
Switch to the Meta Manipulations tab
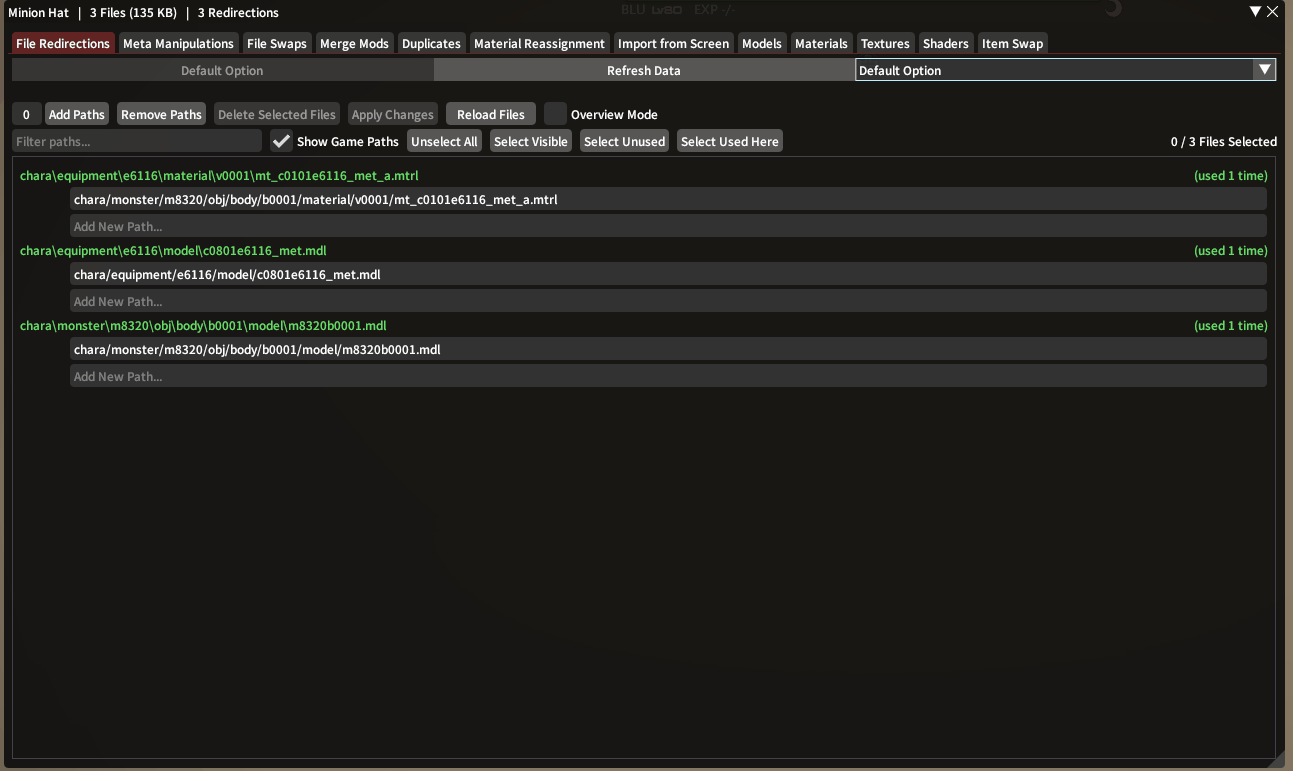click(x=178, y=43)
